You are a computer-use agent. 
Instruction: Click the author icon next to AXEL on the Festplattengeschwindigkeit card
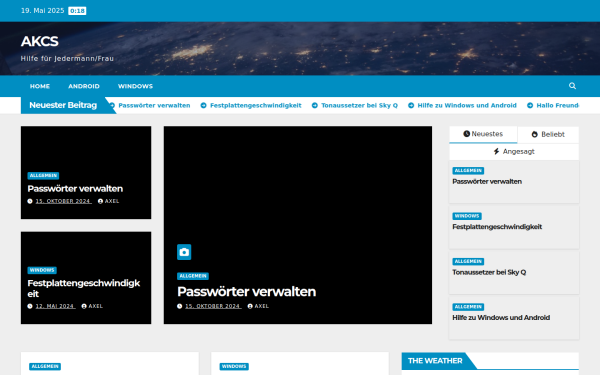coord(84,306)
